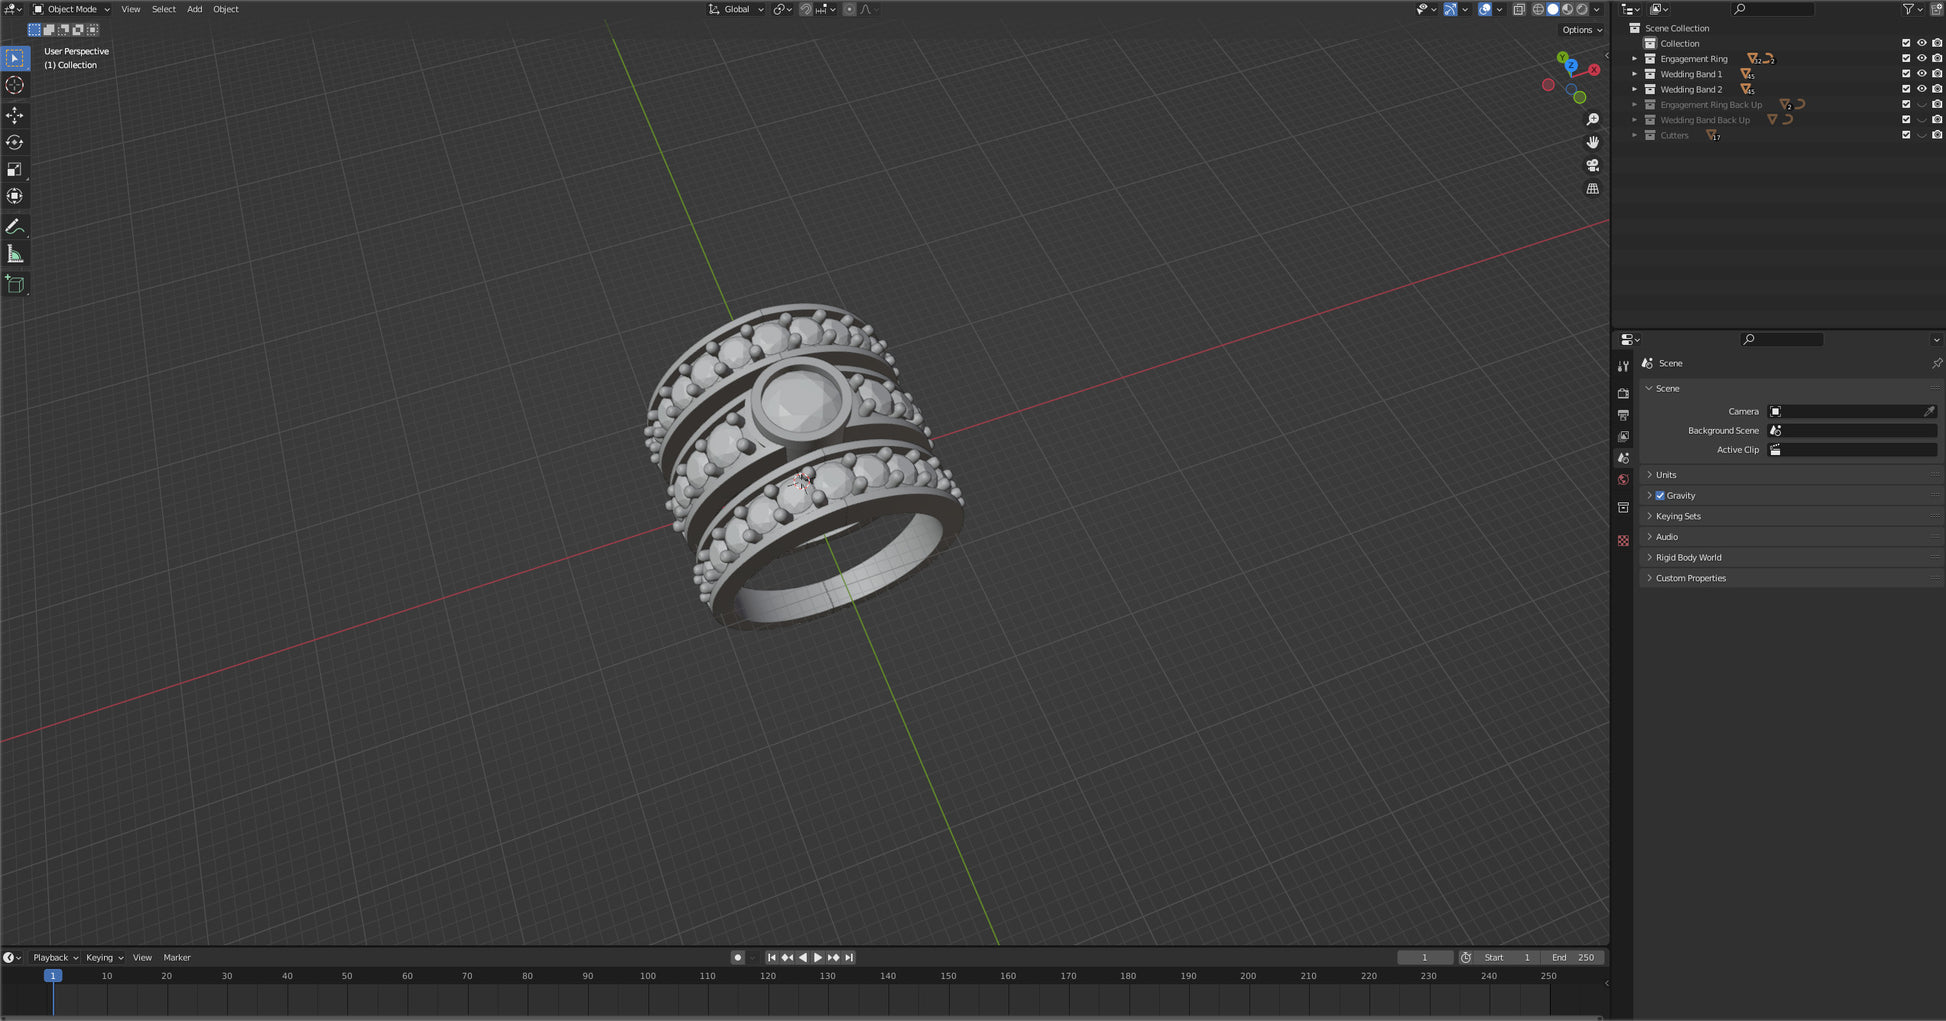This screenshot has width=1946, height=1021.
Task: Toggle viewport gizmos button
Action: pos(1450,9)
